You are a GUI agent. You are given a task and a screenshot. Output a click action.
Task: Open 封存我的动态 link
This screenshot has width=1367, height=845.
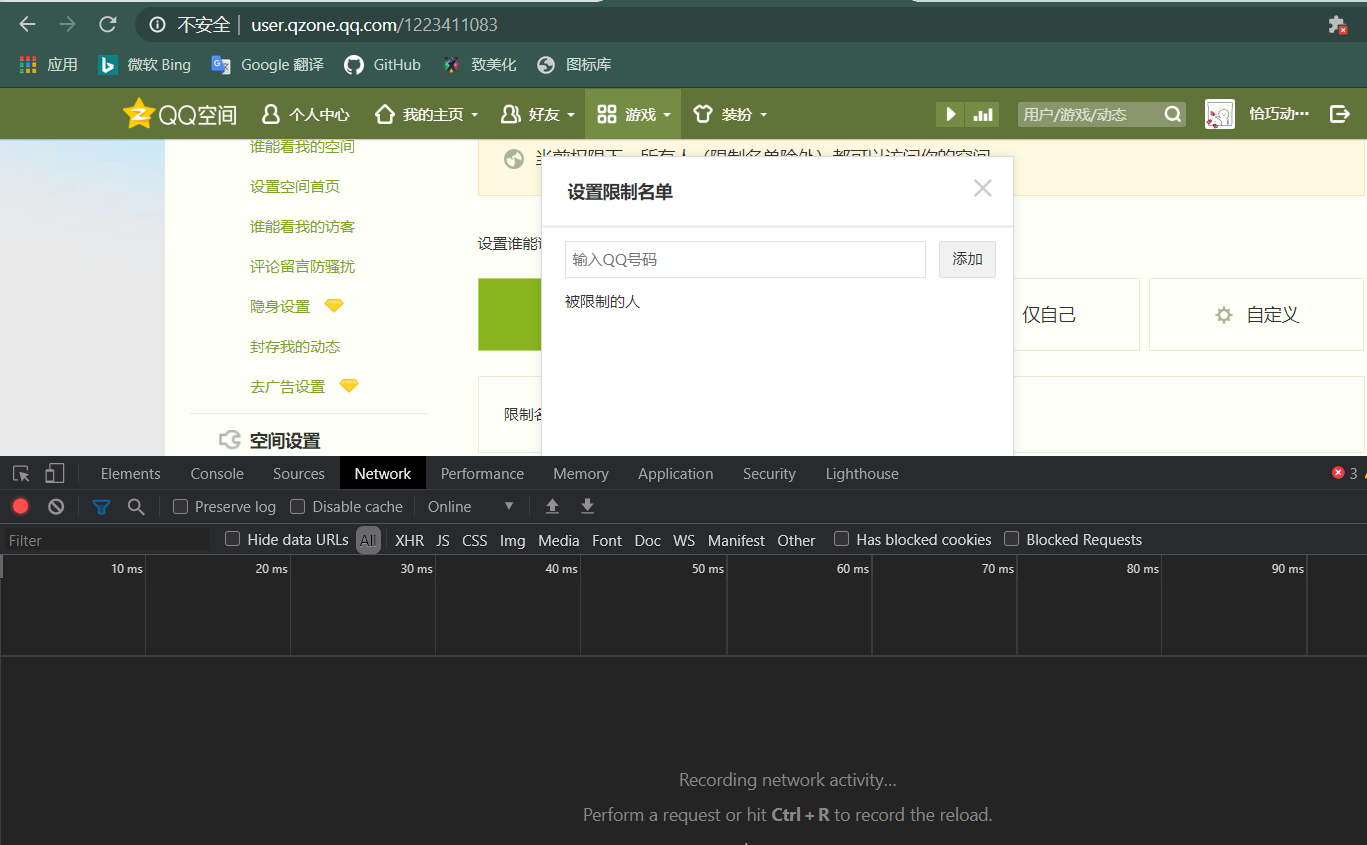click(x=295, y=347)
